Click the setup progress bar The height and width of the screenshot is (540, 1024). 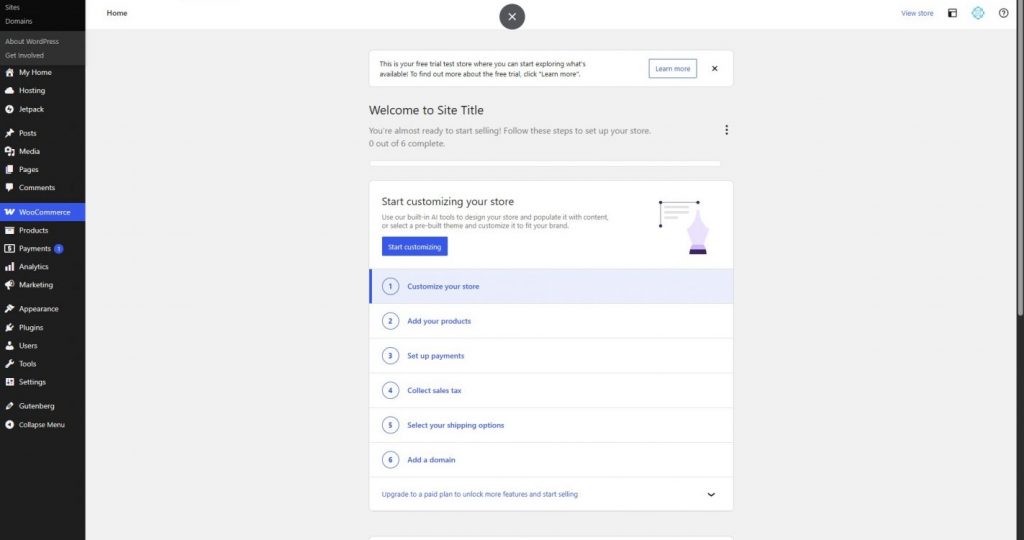click(545, 163)
